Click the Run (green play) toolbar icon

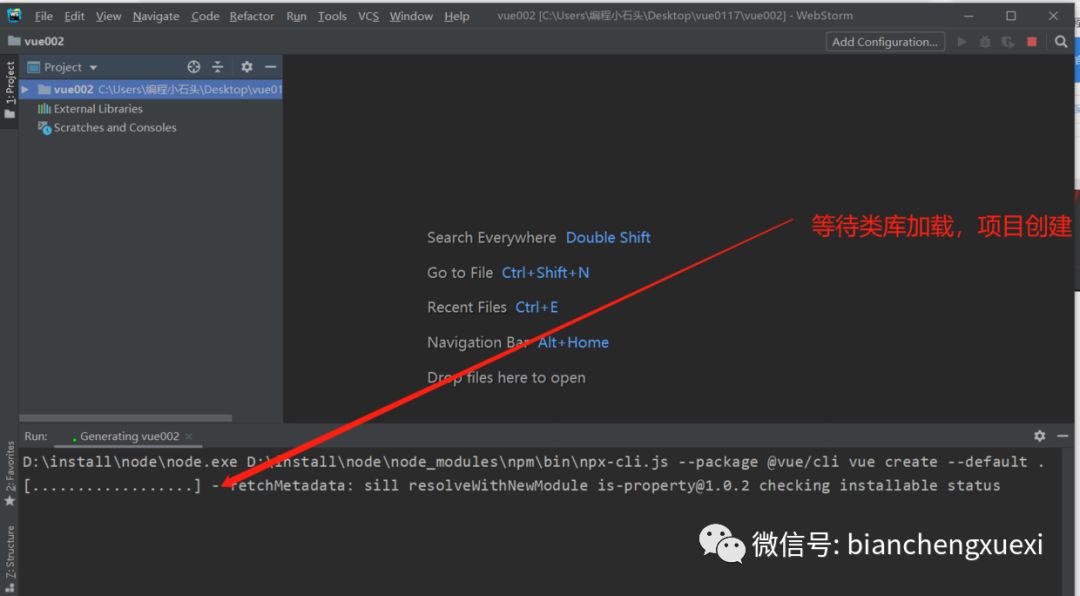tap(962, 42)
